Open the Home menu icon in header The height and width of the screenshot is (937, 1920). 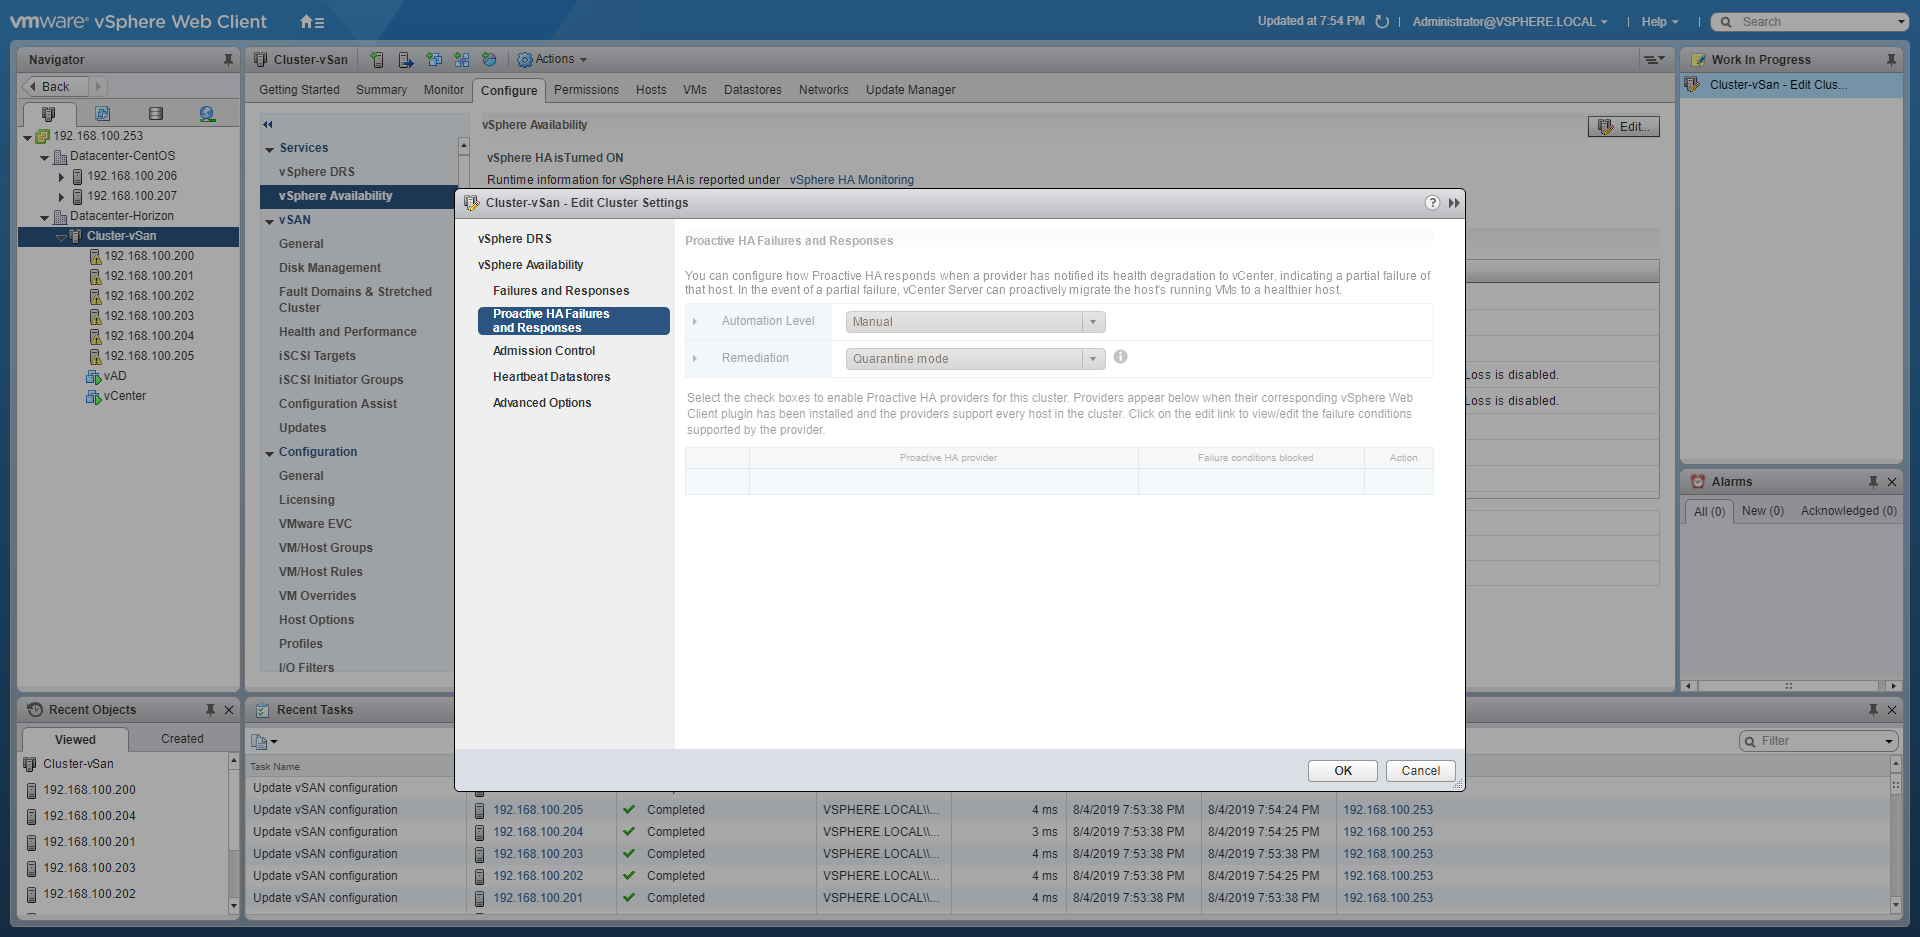[x=311, y=22]
